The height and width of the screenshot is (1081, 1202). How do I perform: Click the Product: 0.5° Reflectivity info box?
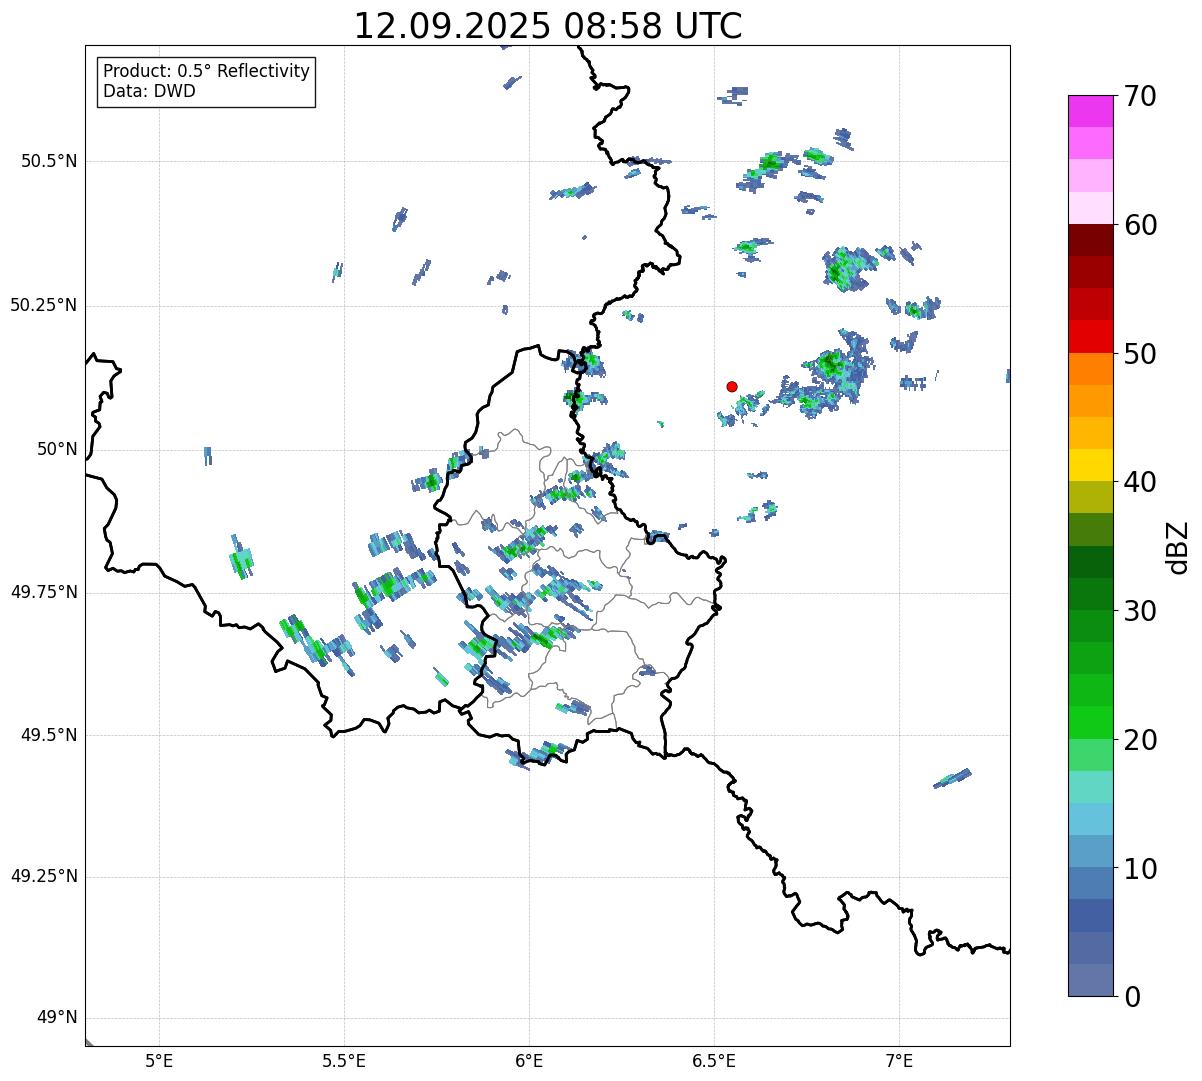206,81
